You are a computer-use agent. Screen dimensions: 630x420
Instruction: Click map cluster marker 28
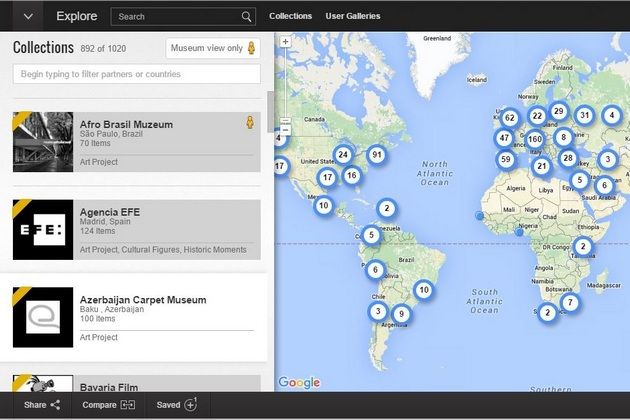tap(568, 158)
